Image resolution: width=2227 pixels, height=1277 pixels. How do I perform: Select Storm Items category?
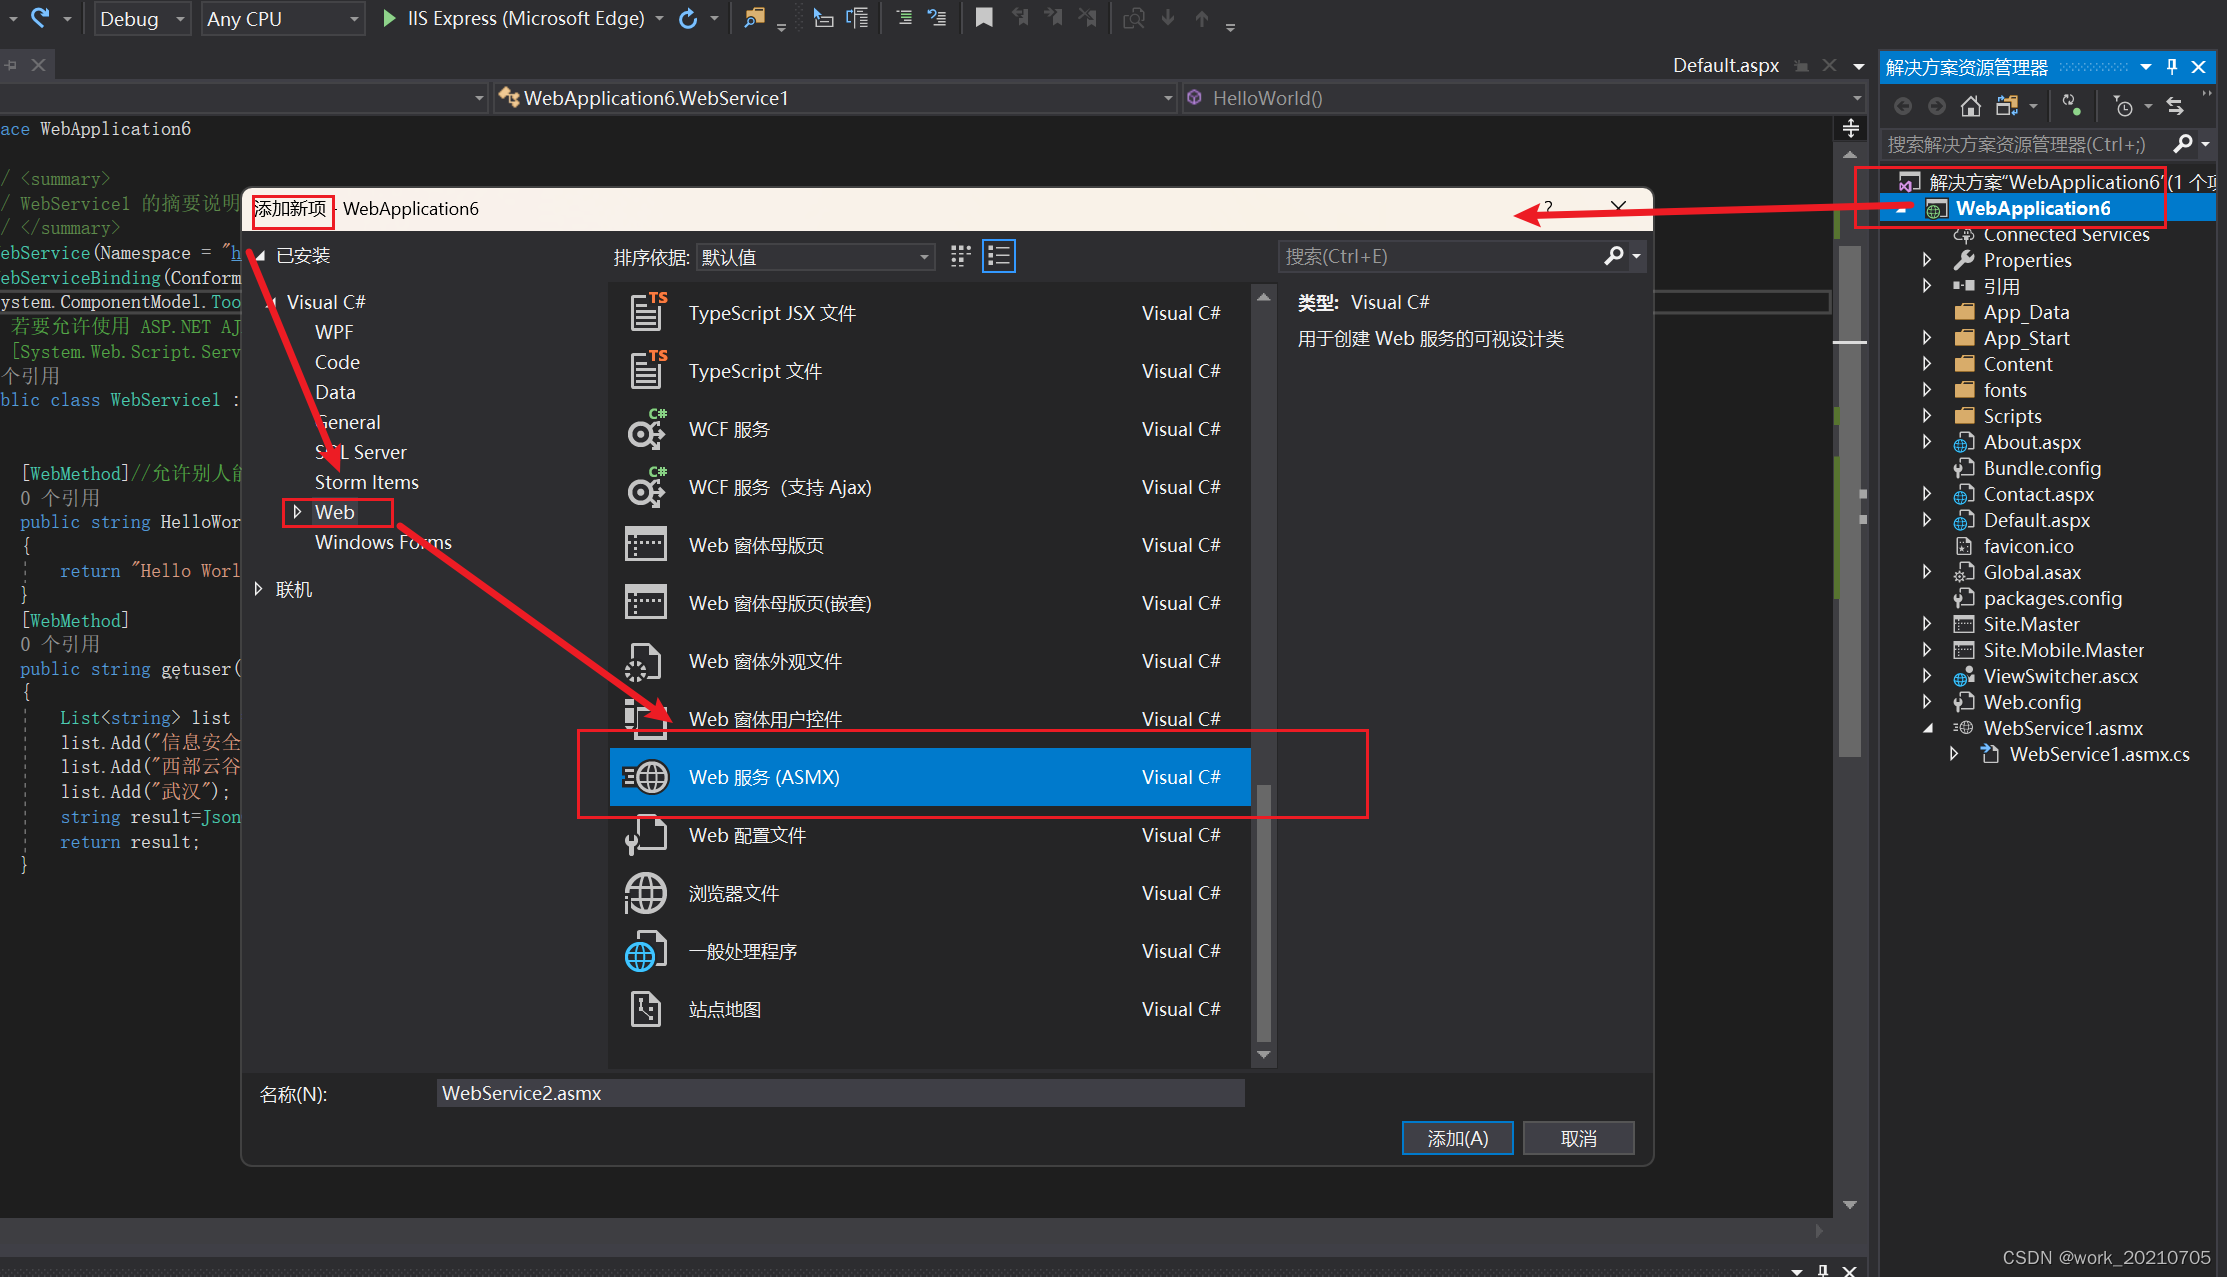click(x=366, y=482)
